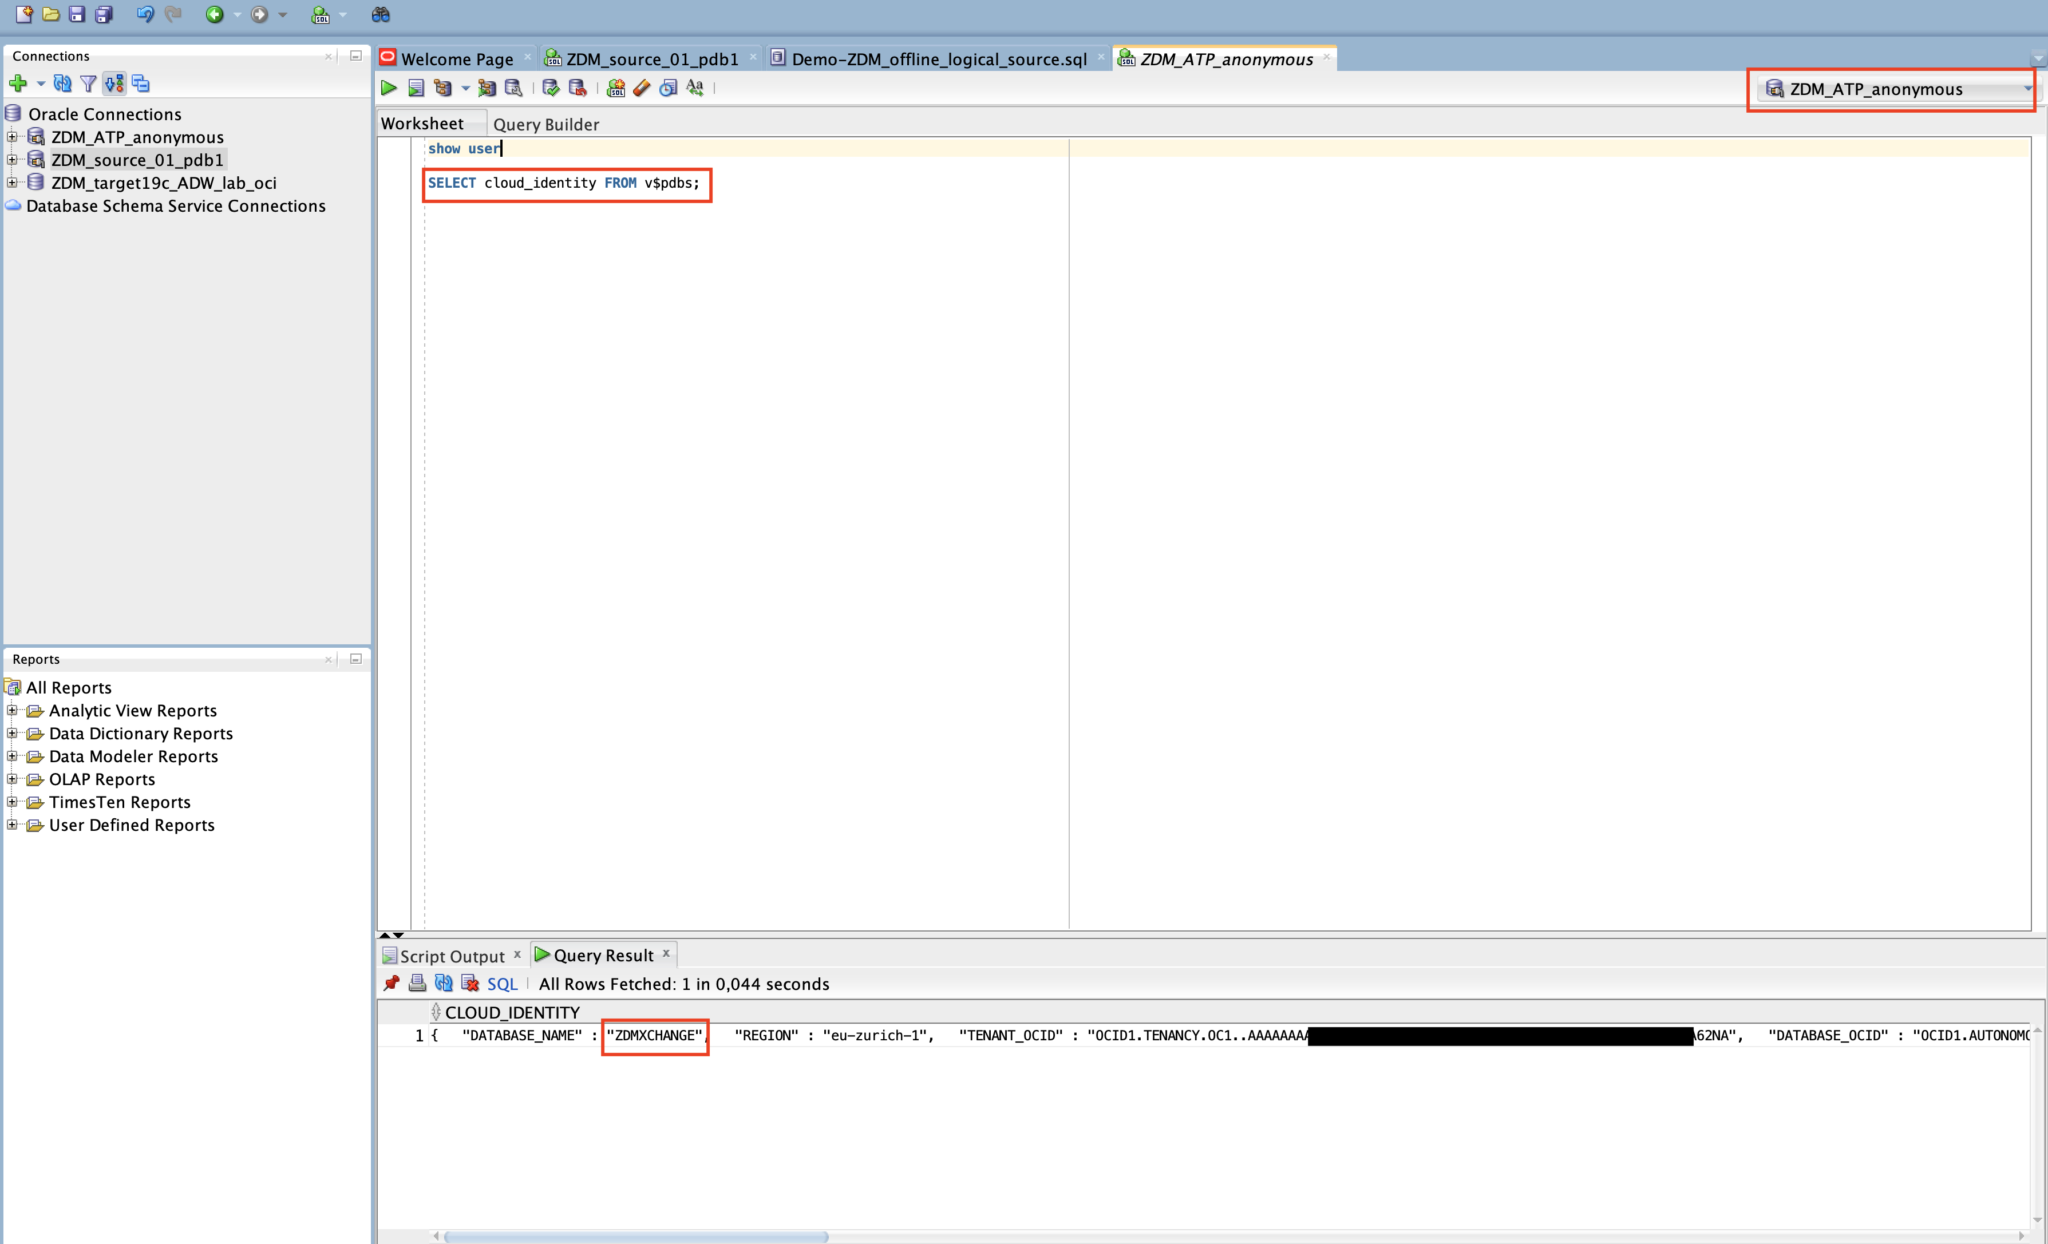Pin the query result with the pushpin icon
Image resolution: width=2048 pixels, height=1244 pixels.
click(x=391, y=984)
